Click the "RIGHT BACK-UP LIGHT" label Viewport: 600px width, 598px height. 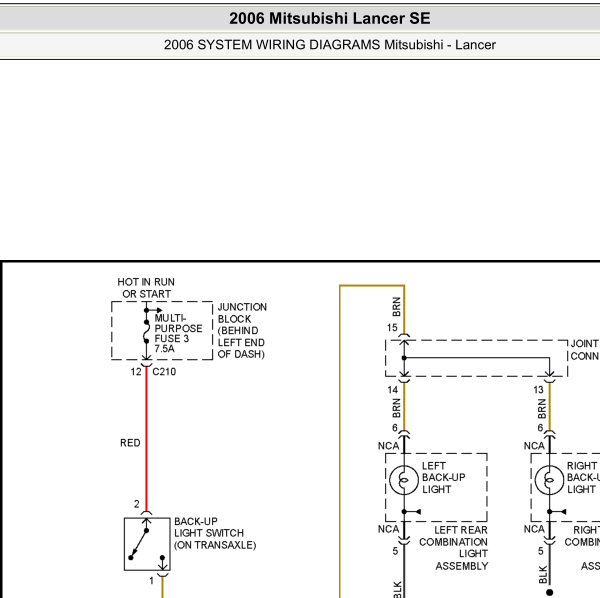(583, 477)
